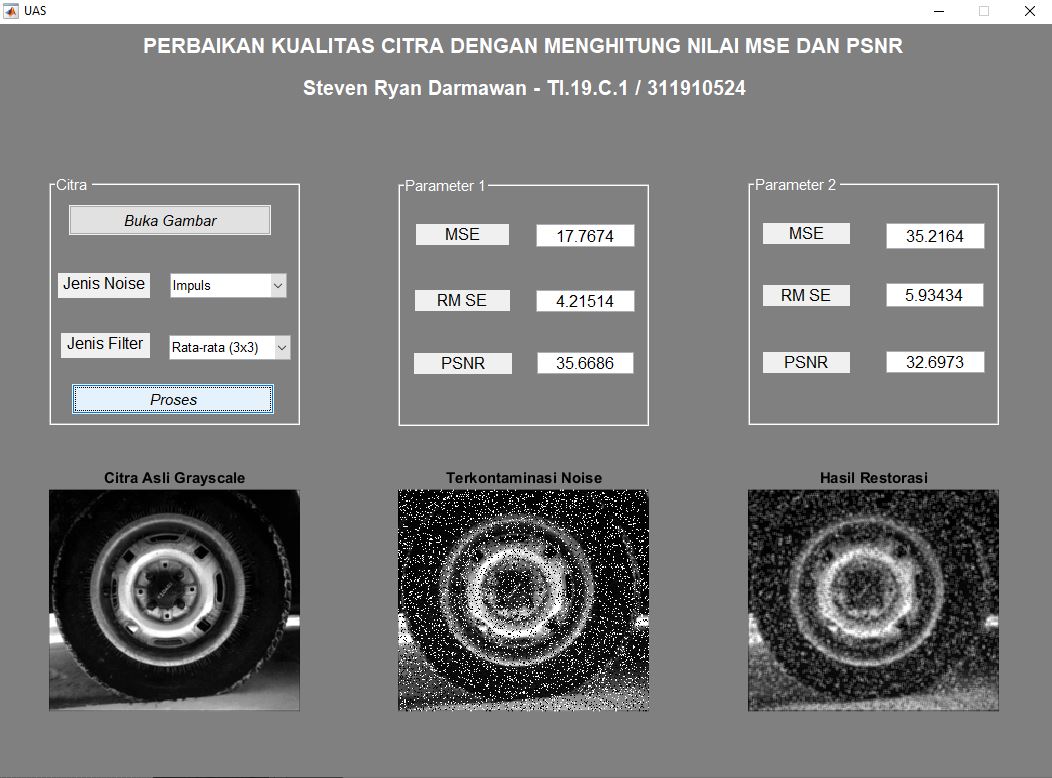The image size is (1052, 778).
Task: Select the MSE value field showing 17.7674
Action: (x=585, y=235)
